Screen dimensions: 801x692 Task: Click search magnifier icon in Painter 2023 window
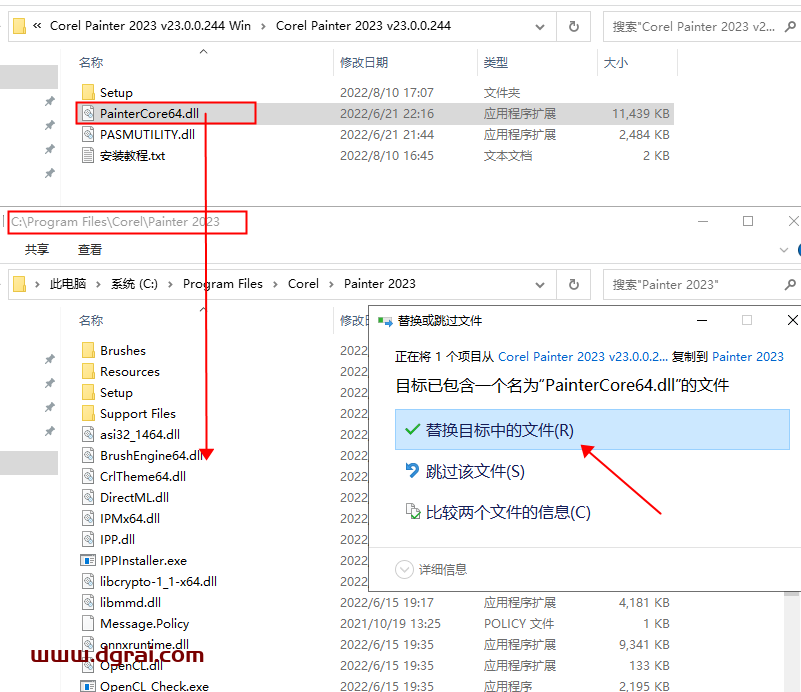790,284
